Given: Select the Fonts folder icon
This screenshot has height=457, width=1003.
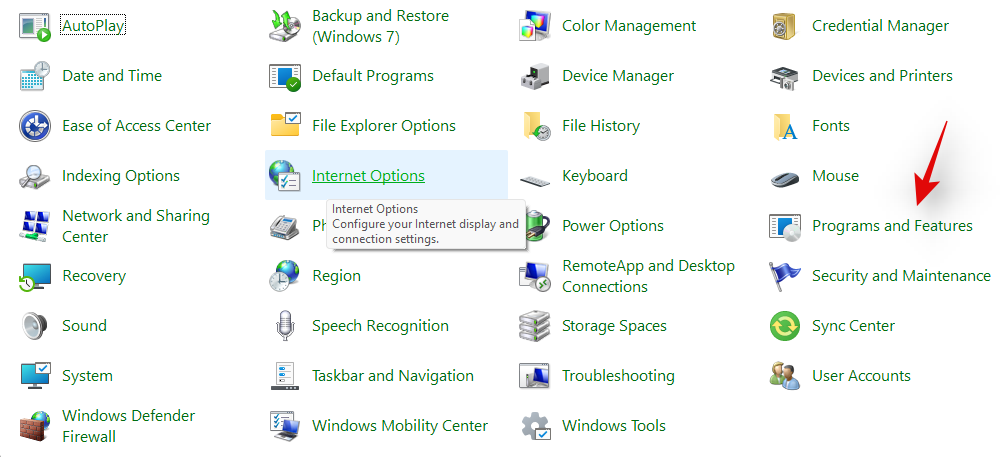Looking at the screenshot, I should coord(785,126).
